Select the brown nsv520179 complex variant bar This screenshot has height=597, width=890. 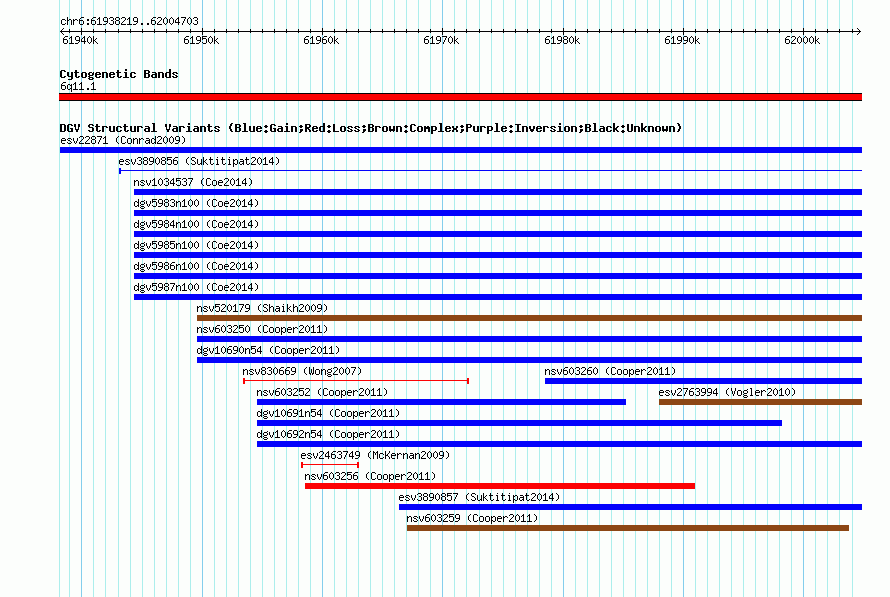(529, 318)
